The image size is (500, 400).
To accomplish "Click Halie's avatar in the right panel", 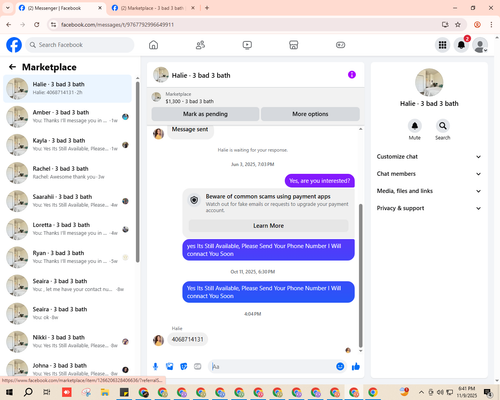I will [x=429, y=82].
